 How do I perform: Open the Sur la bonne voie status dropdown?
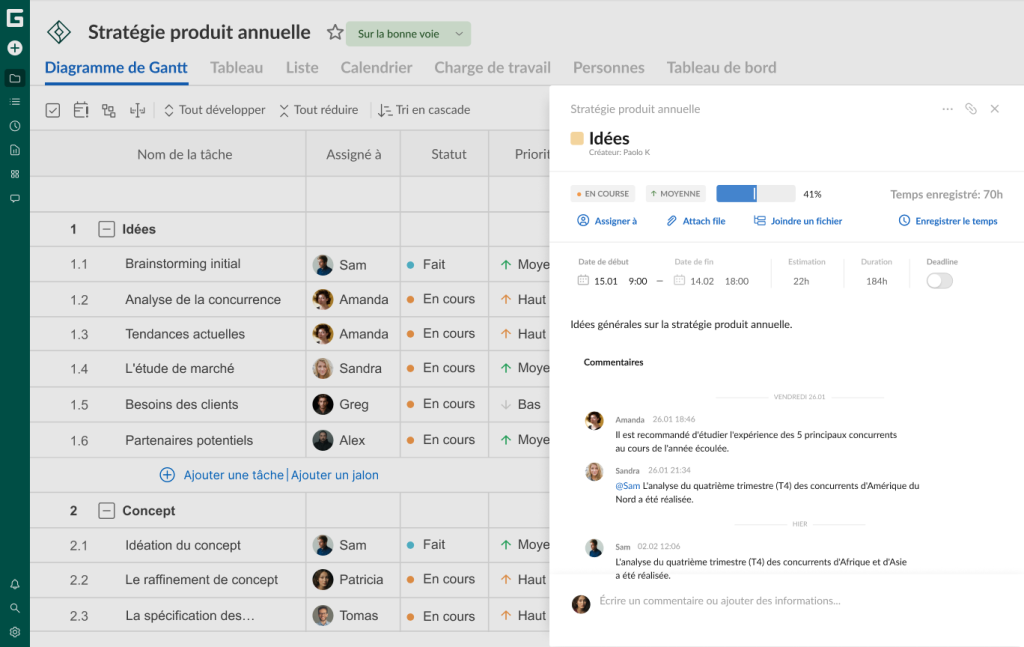click(x=408, y=34)
